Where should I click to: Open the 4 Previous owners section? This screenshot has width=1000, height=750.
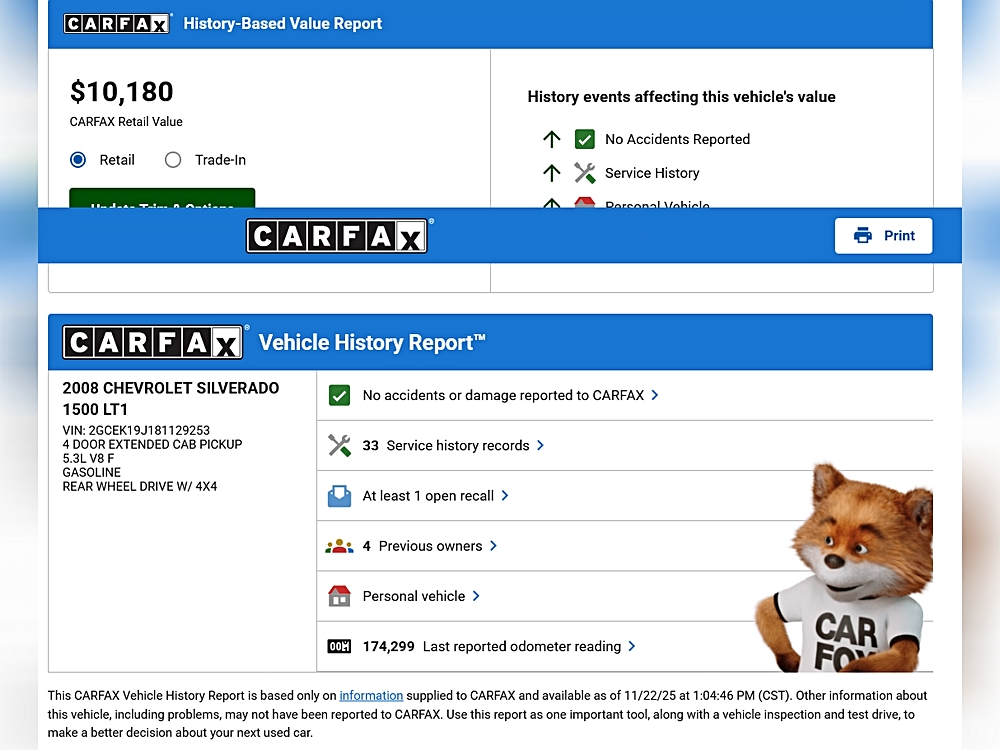493,546
